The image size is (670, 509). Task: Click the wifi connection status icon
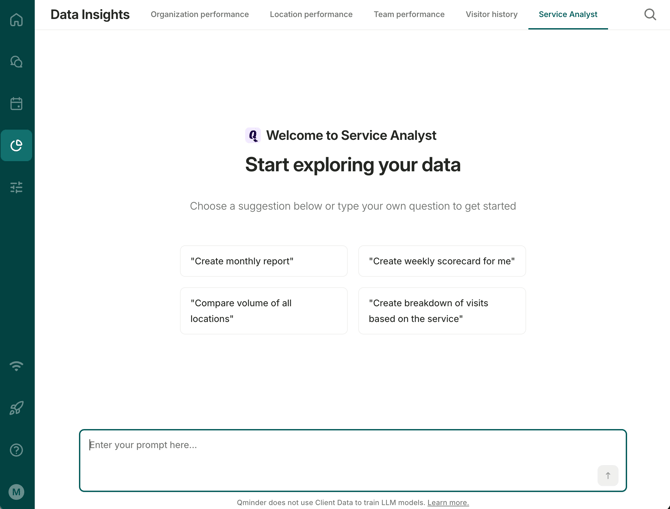tap(17, 366)
